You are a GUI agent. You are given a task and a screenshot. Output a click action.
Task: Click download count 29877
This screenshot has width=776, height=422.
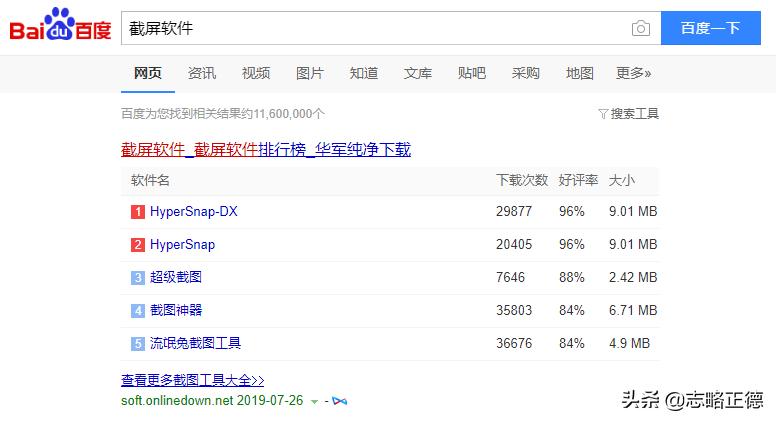(514, 212)
